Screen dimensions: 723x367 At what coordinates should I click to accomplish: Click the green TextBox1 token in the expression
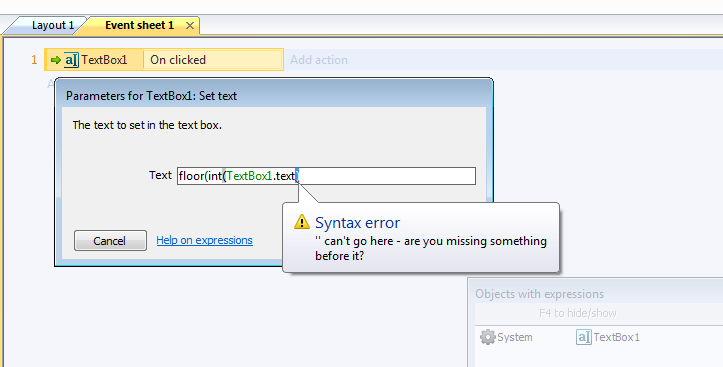tap(249, 176)
